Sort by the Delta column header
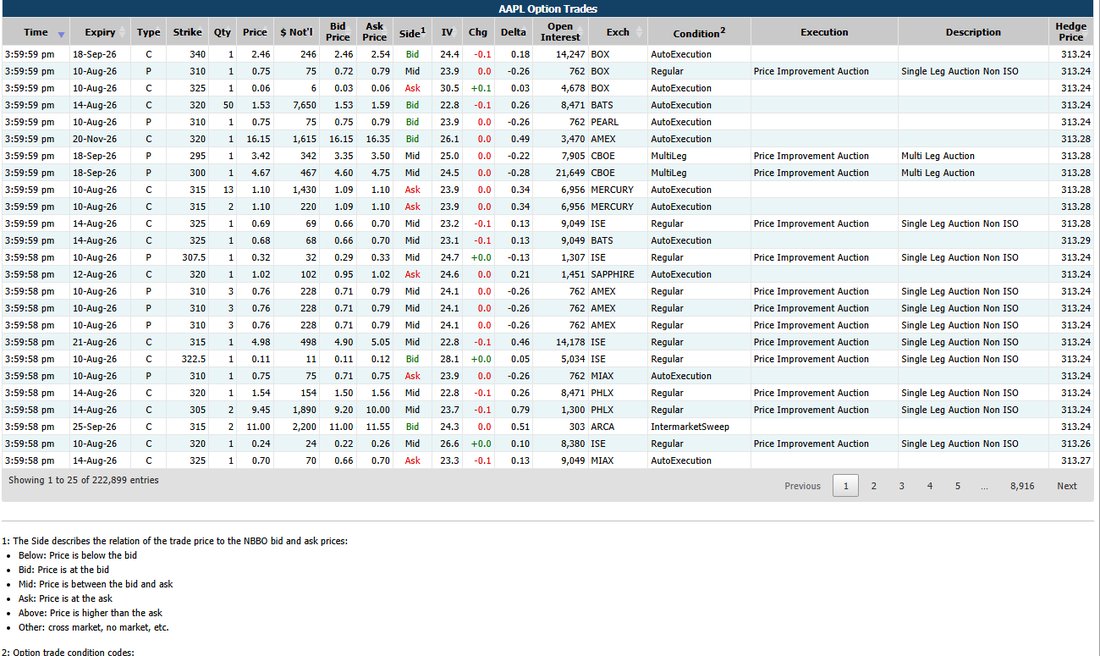Screen dimensions: 1100x656 [x=513, y=32]
